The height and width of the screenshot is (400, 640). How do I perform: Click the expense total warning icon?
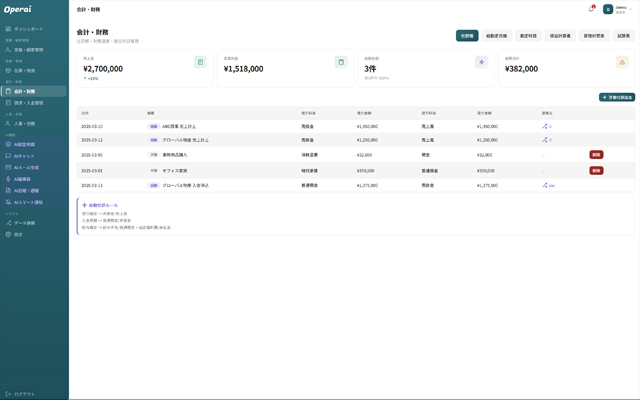tap(622, 62)
